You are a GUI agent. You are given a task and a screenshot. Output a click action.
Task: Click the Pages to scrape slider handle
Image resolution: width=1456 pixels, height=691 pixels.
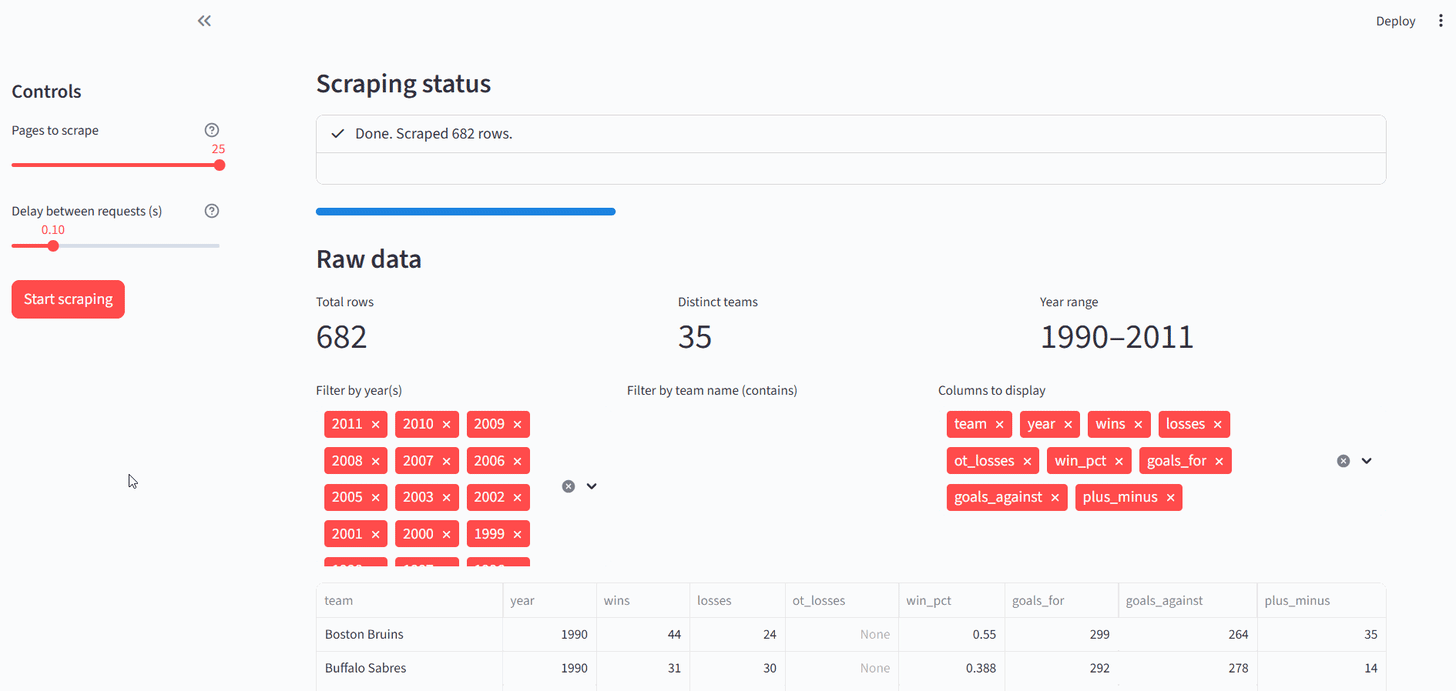pyautogui.click(x=219, y=164)
